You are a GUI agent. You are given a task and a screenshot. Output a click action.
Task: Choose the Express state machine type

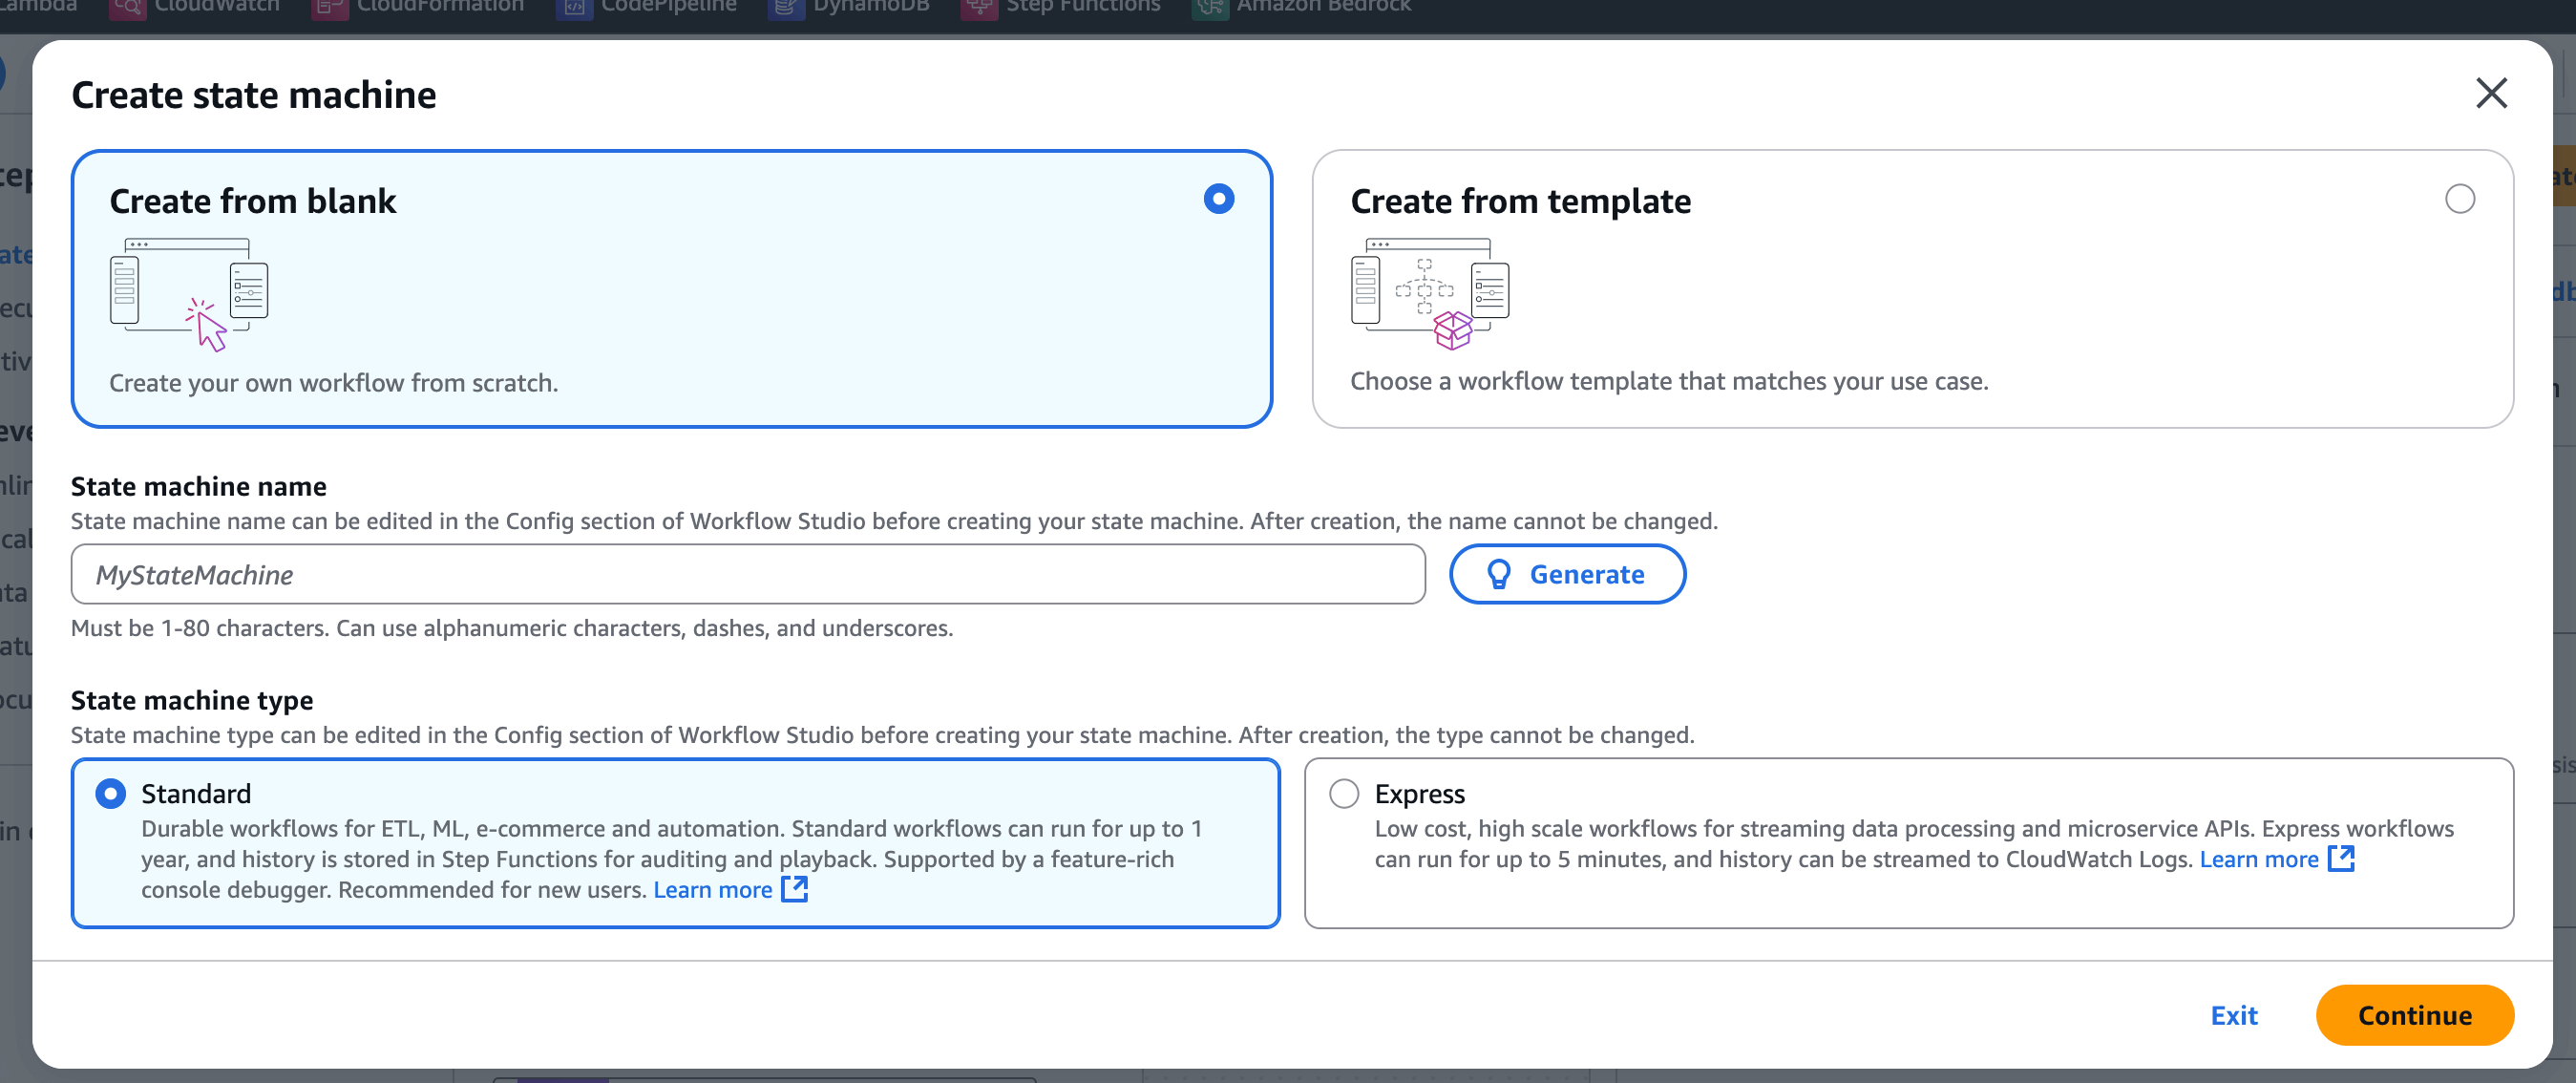(x=1343, y=793)
